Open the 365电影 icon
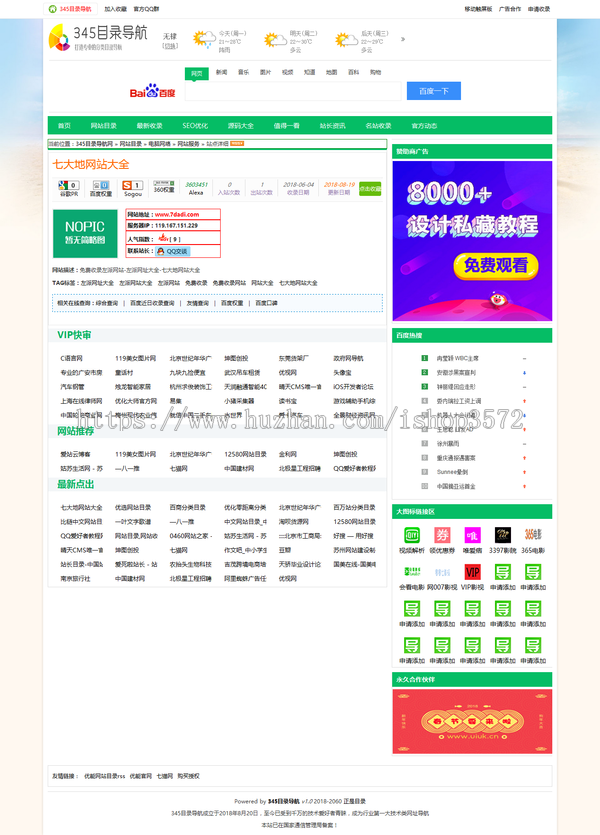 [x=533, y=535]
